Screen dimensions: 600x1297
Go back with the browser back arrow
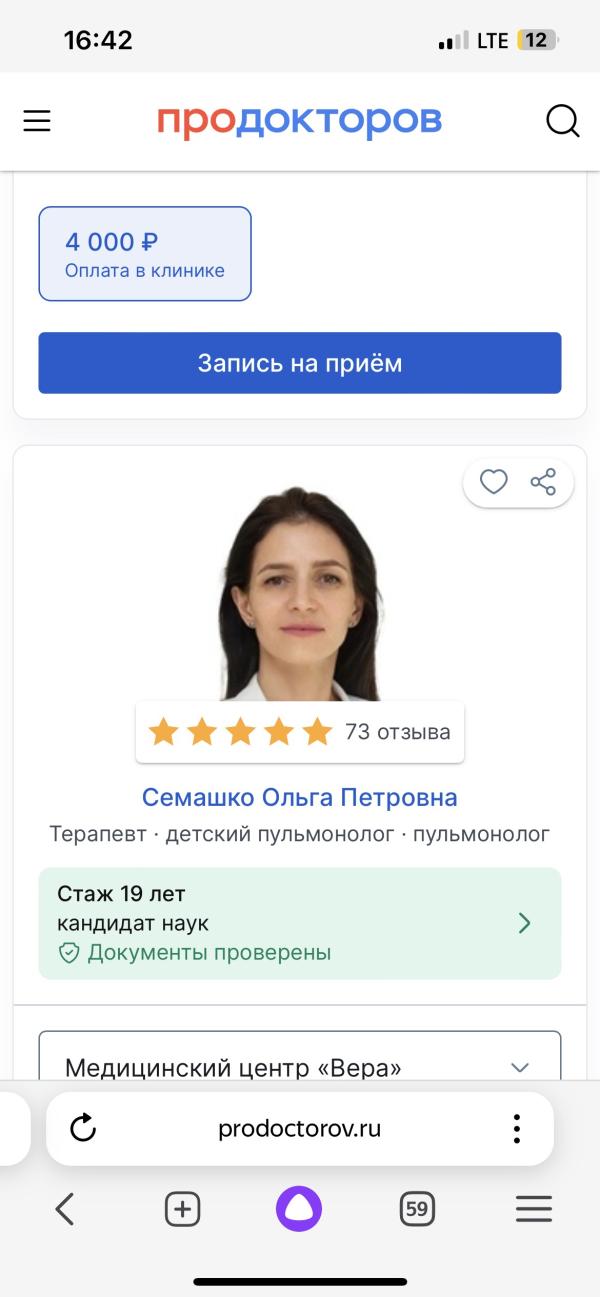click(x=65, y=1209)
